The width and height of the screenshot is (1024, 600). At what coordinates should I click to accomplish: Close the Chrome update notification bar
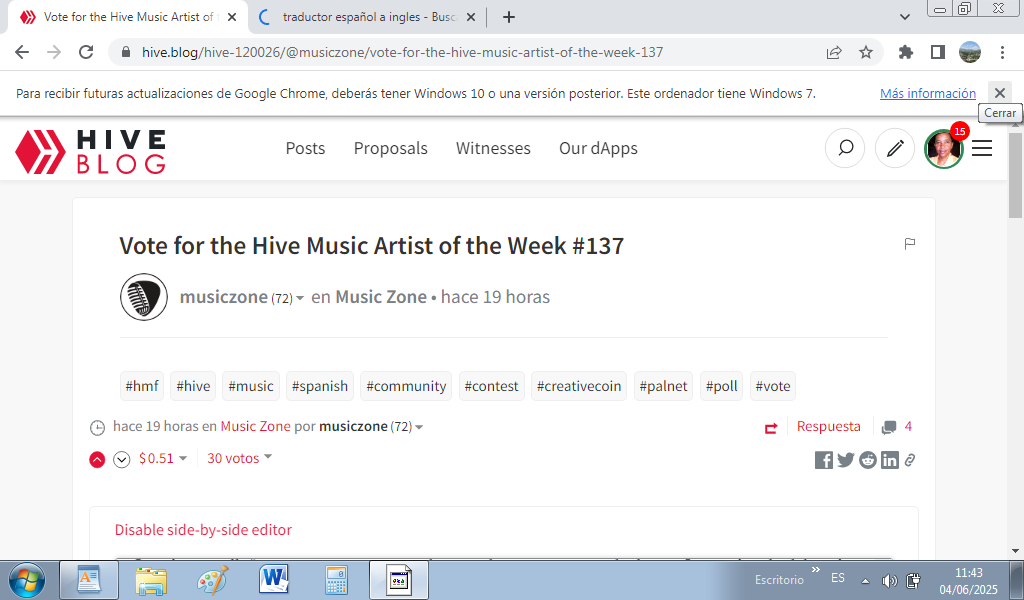coord(1000,93)
